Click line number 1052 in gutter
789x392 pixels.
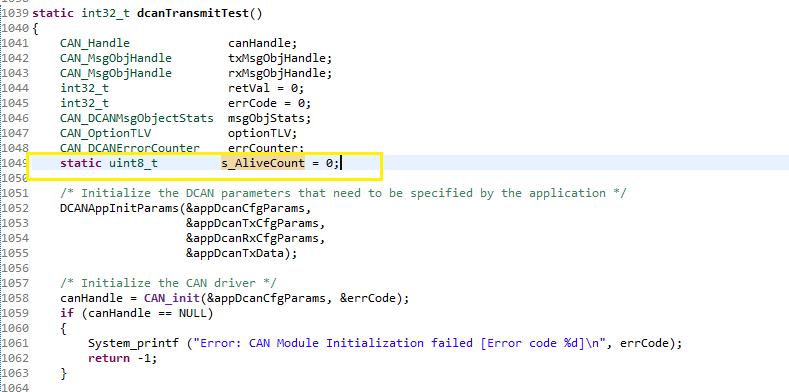pyautogui.click(x=15, y=208)
